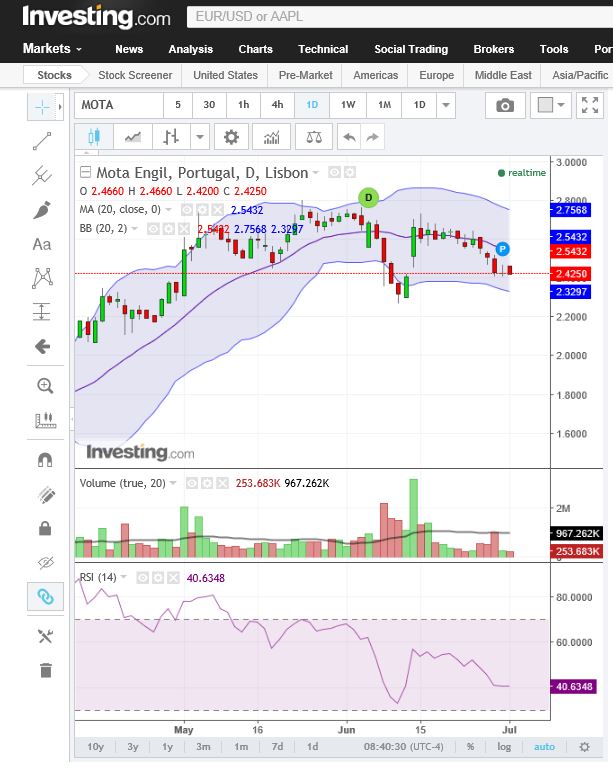Open Volume indicator dropdown arrow
613x768 pixels.
[x=173, y=483]
